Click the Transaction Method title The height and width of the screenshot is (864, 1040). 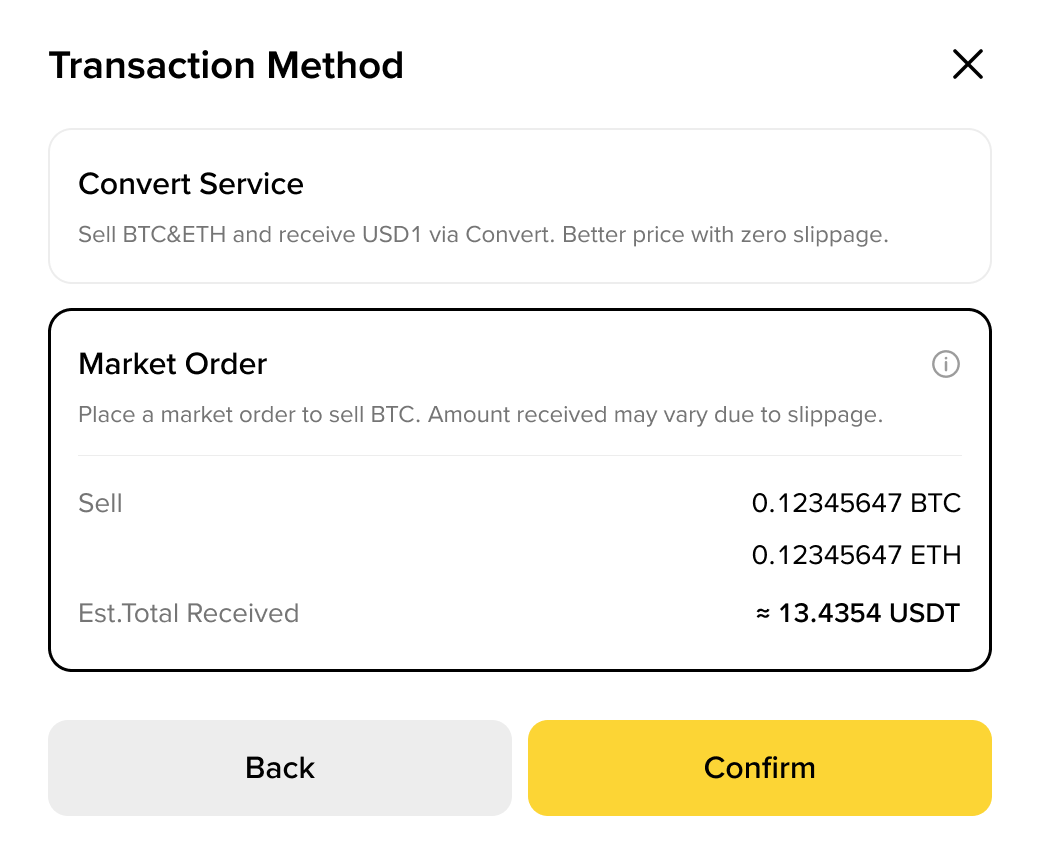tap(226, 65)
